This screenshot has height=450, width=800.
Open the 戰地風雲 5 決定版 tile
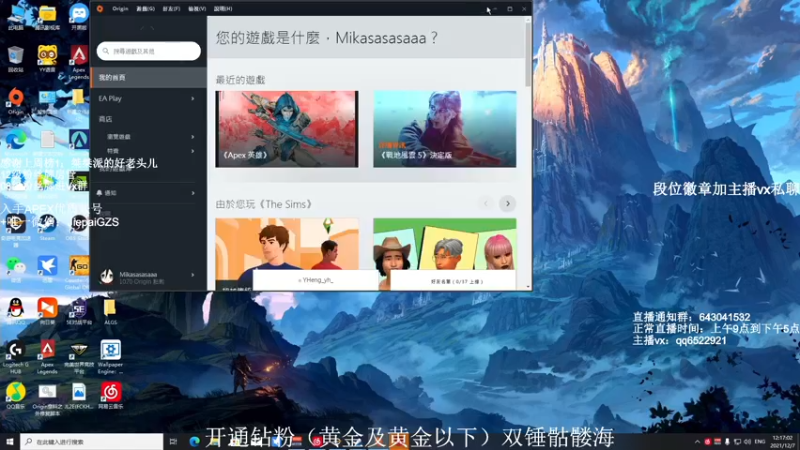click(445, 129)
